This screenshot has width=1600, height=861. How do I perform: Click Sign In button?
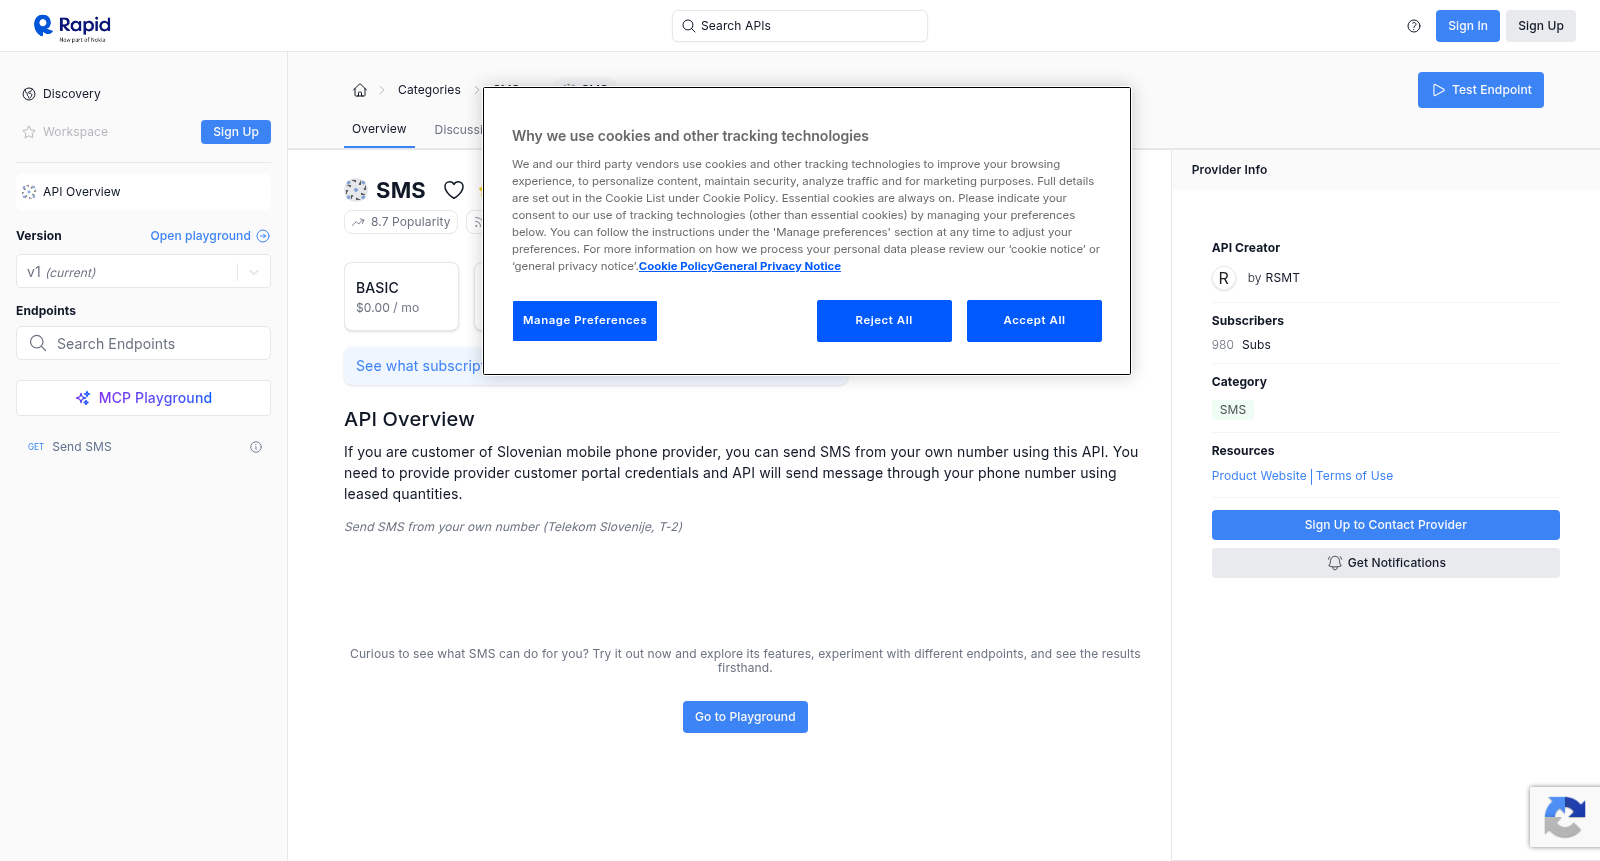tap(1468, 26)
